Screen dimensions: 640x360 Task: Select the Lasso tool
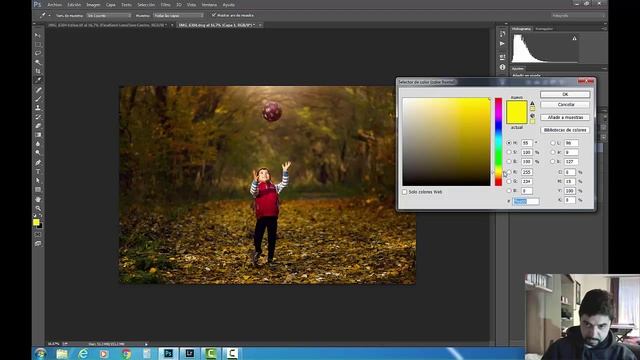coord(38,53)
